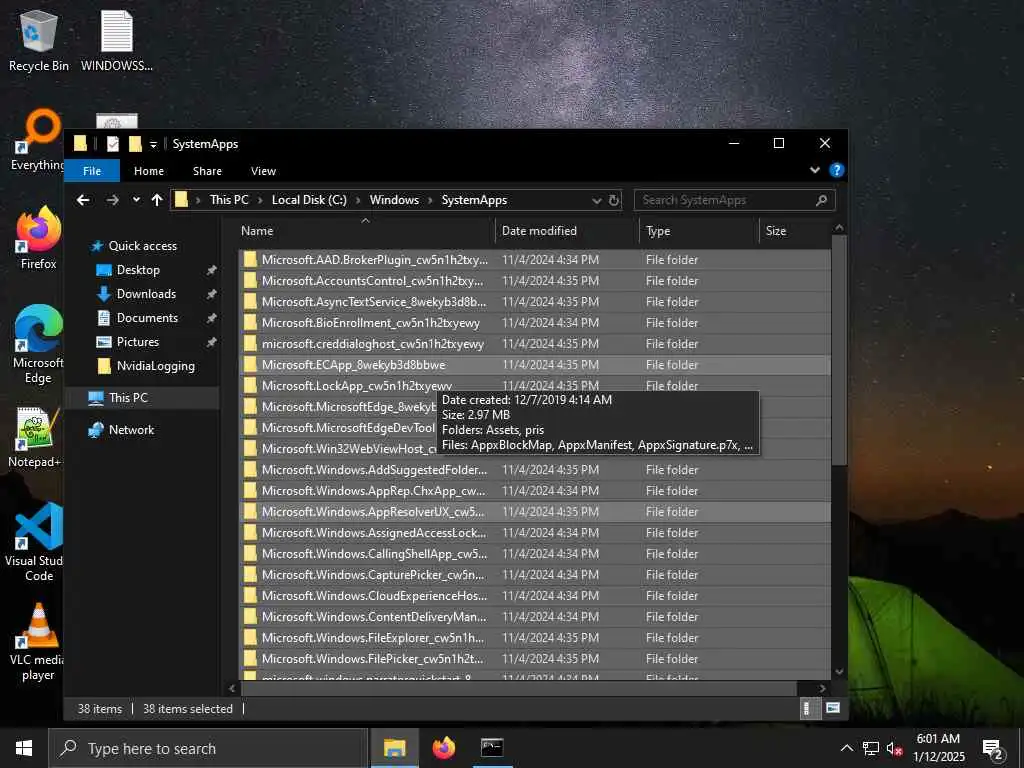
Task: Select Microsoft.Windows.CapturePicker folder
Action: point(534,575)
